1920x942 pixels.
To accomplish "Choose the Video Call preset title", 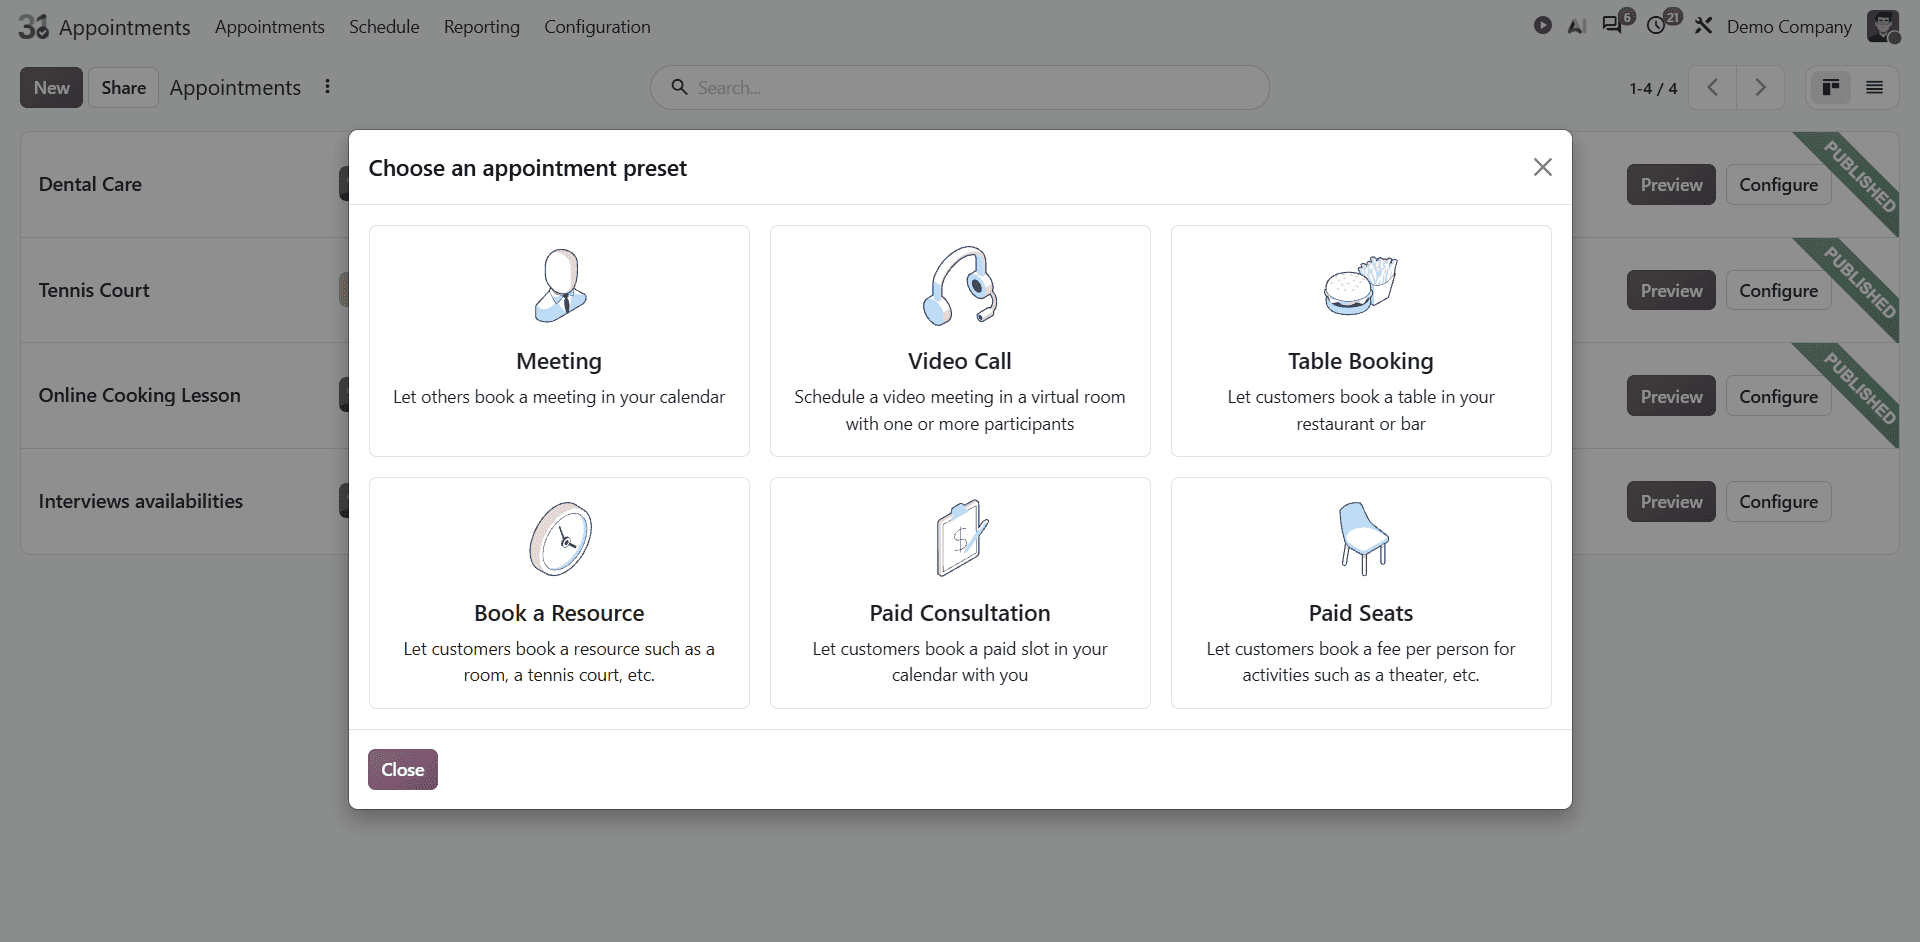I will pyautogui.click(x=960, y=361).
